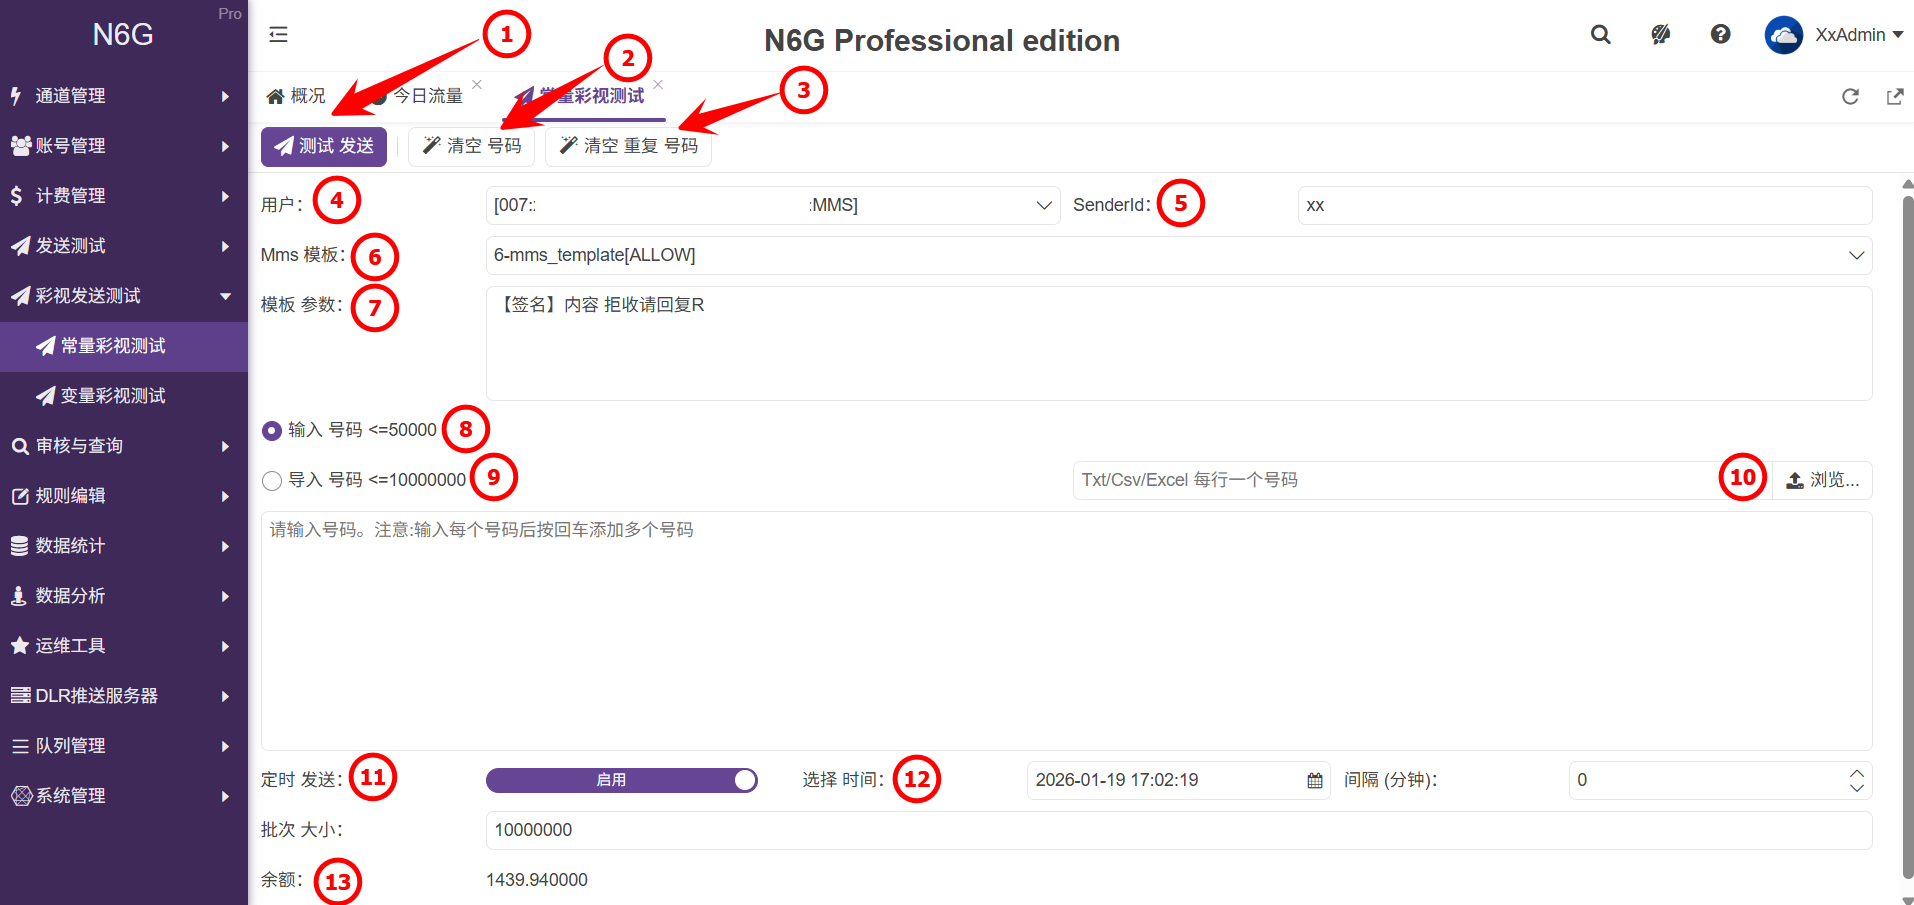Click the 测试 发送 button
Screen dimensions: 1914x905
tap(324, 146)
